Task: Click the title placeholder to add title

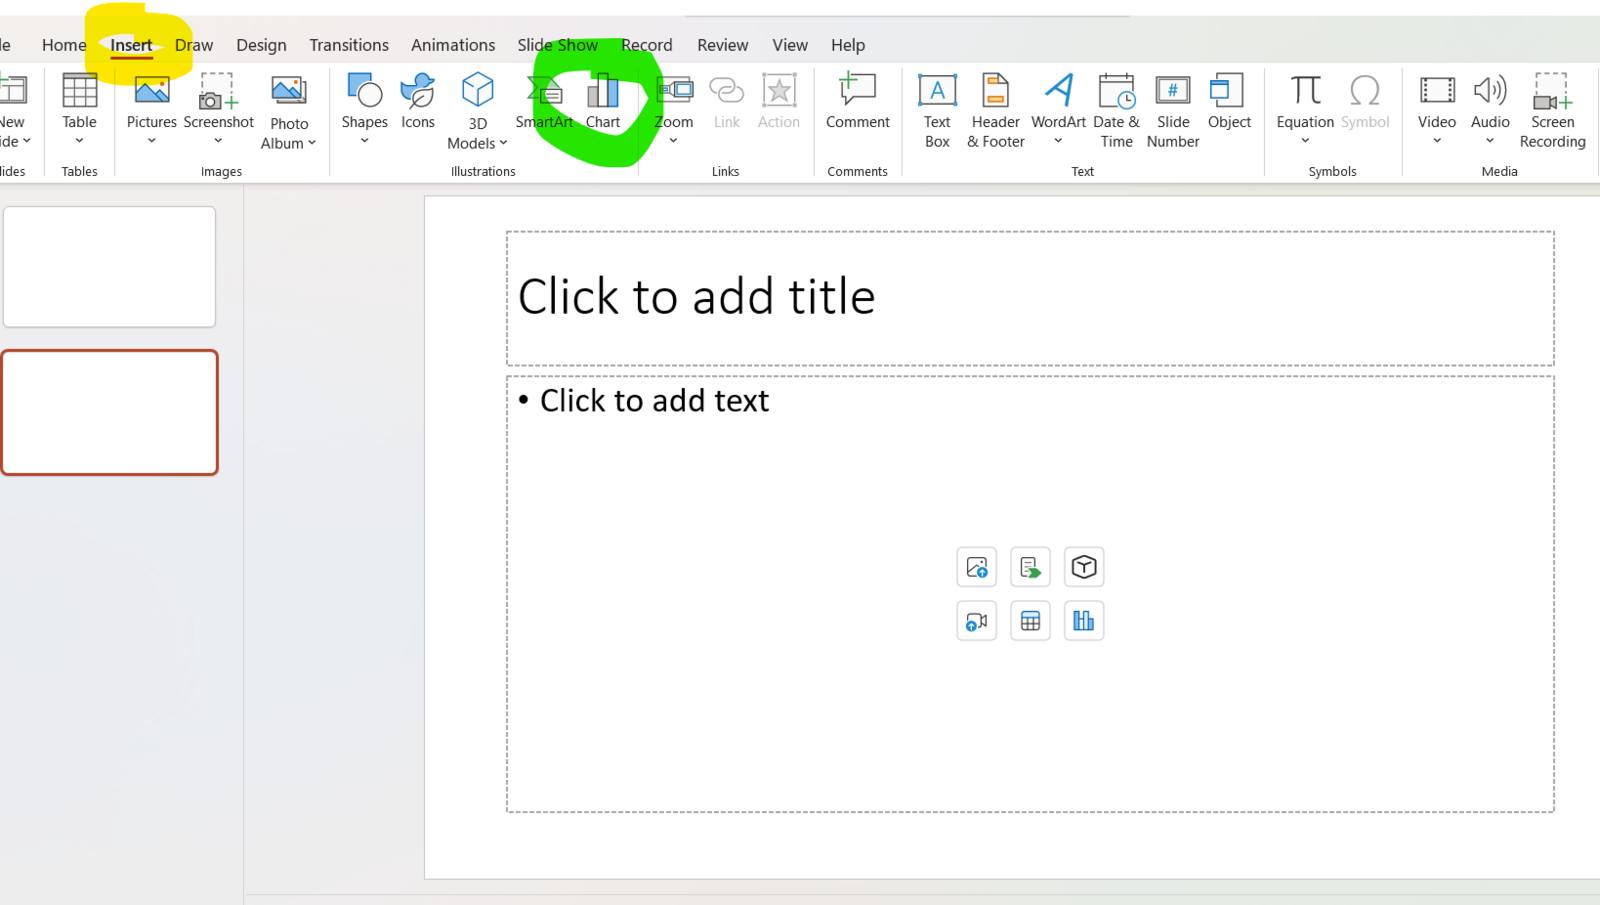Action: pos(1029,298)
